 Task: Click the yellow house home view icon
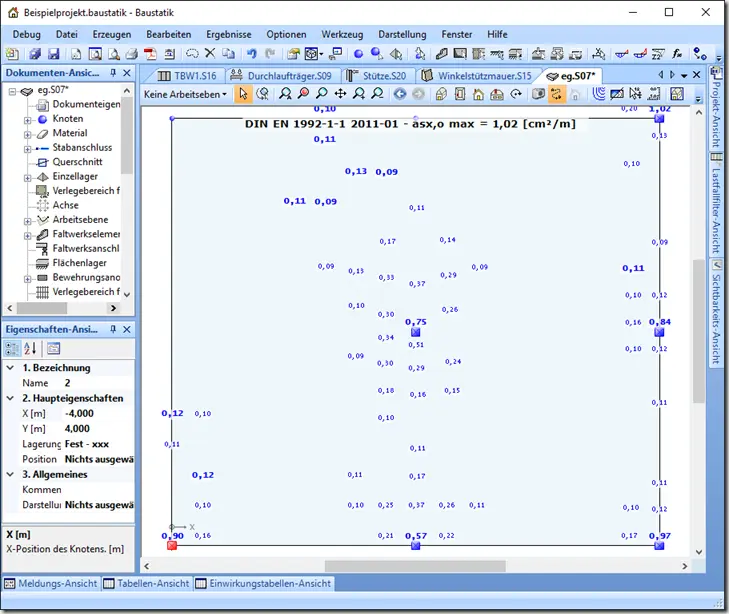coord(478,94)
